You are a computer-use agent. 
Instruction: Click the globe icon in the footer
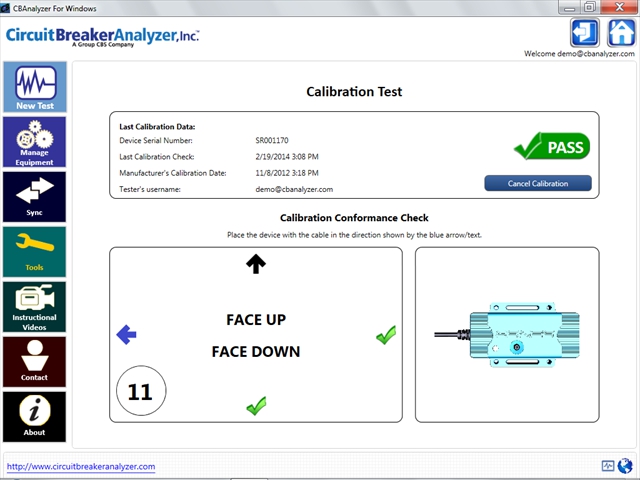(625, 466)
